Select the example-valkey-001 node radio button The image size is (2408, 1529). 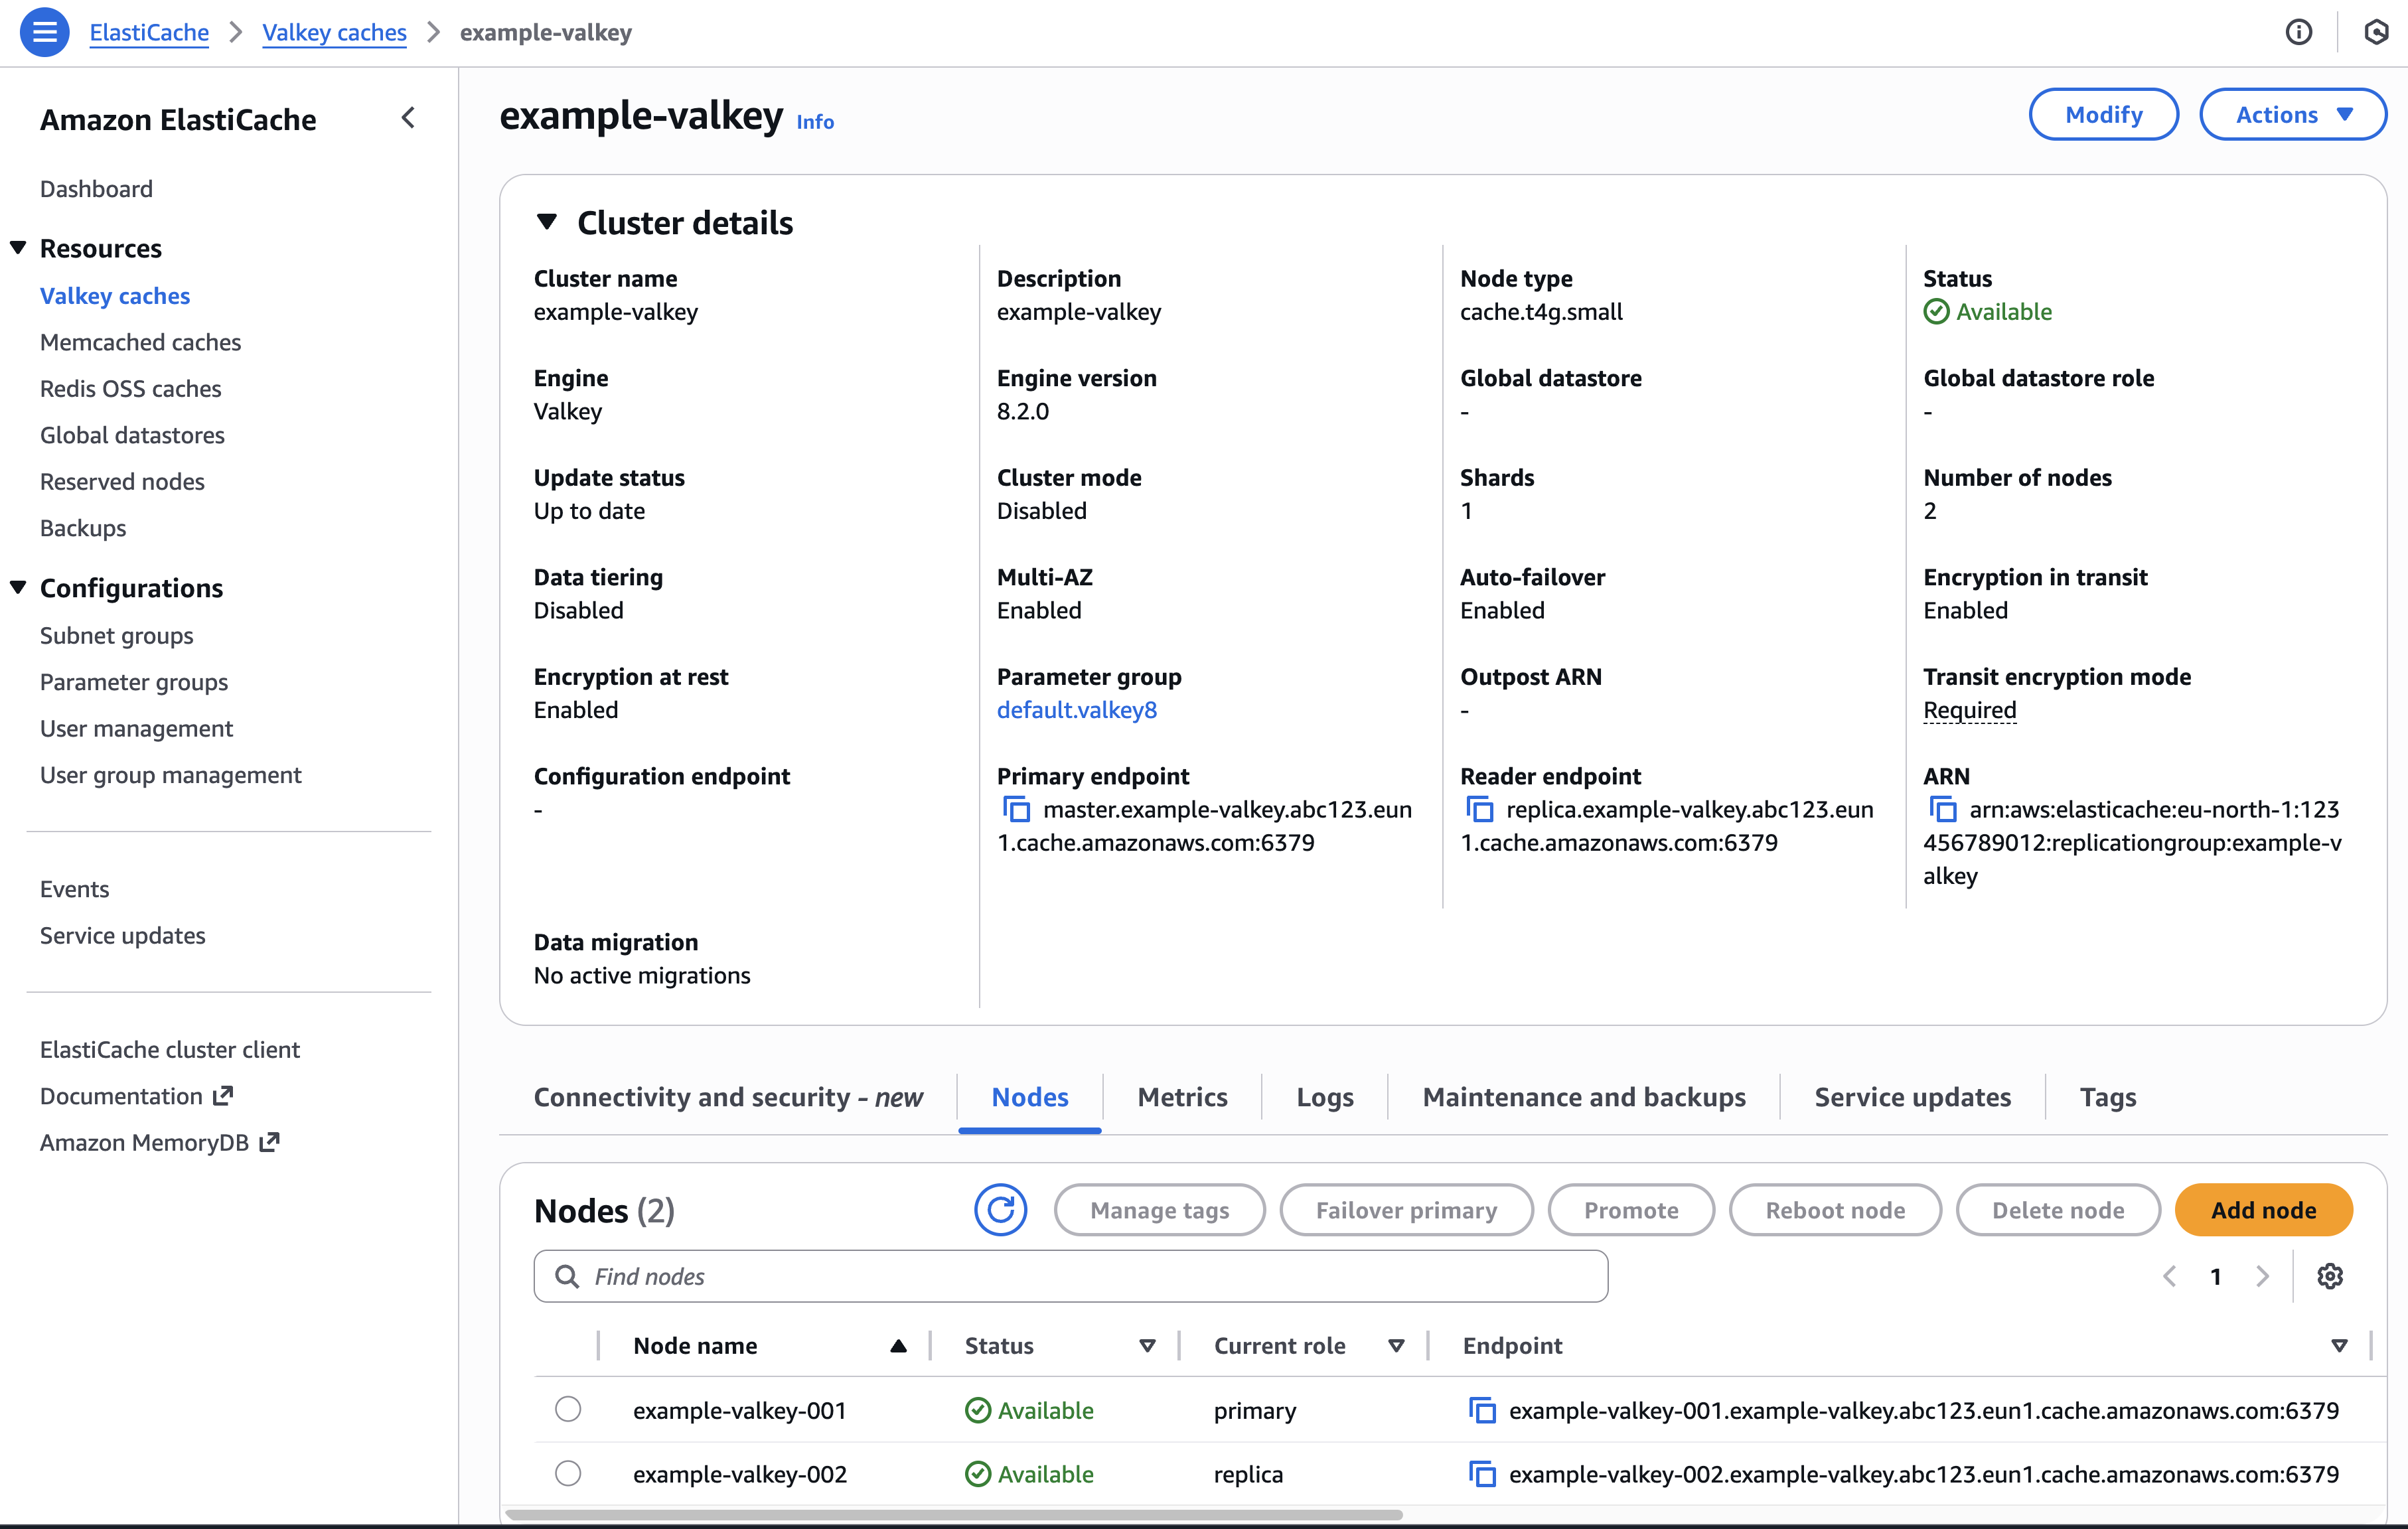568,1409
